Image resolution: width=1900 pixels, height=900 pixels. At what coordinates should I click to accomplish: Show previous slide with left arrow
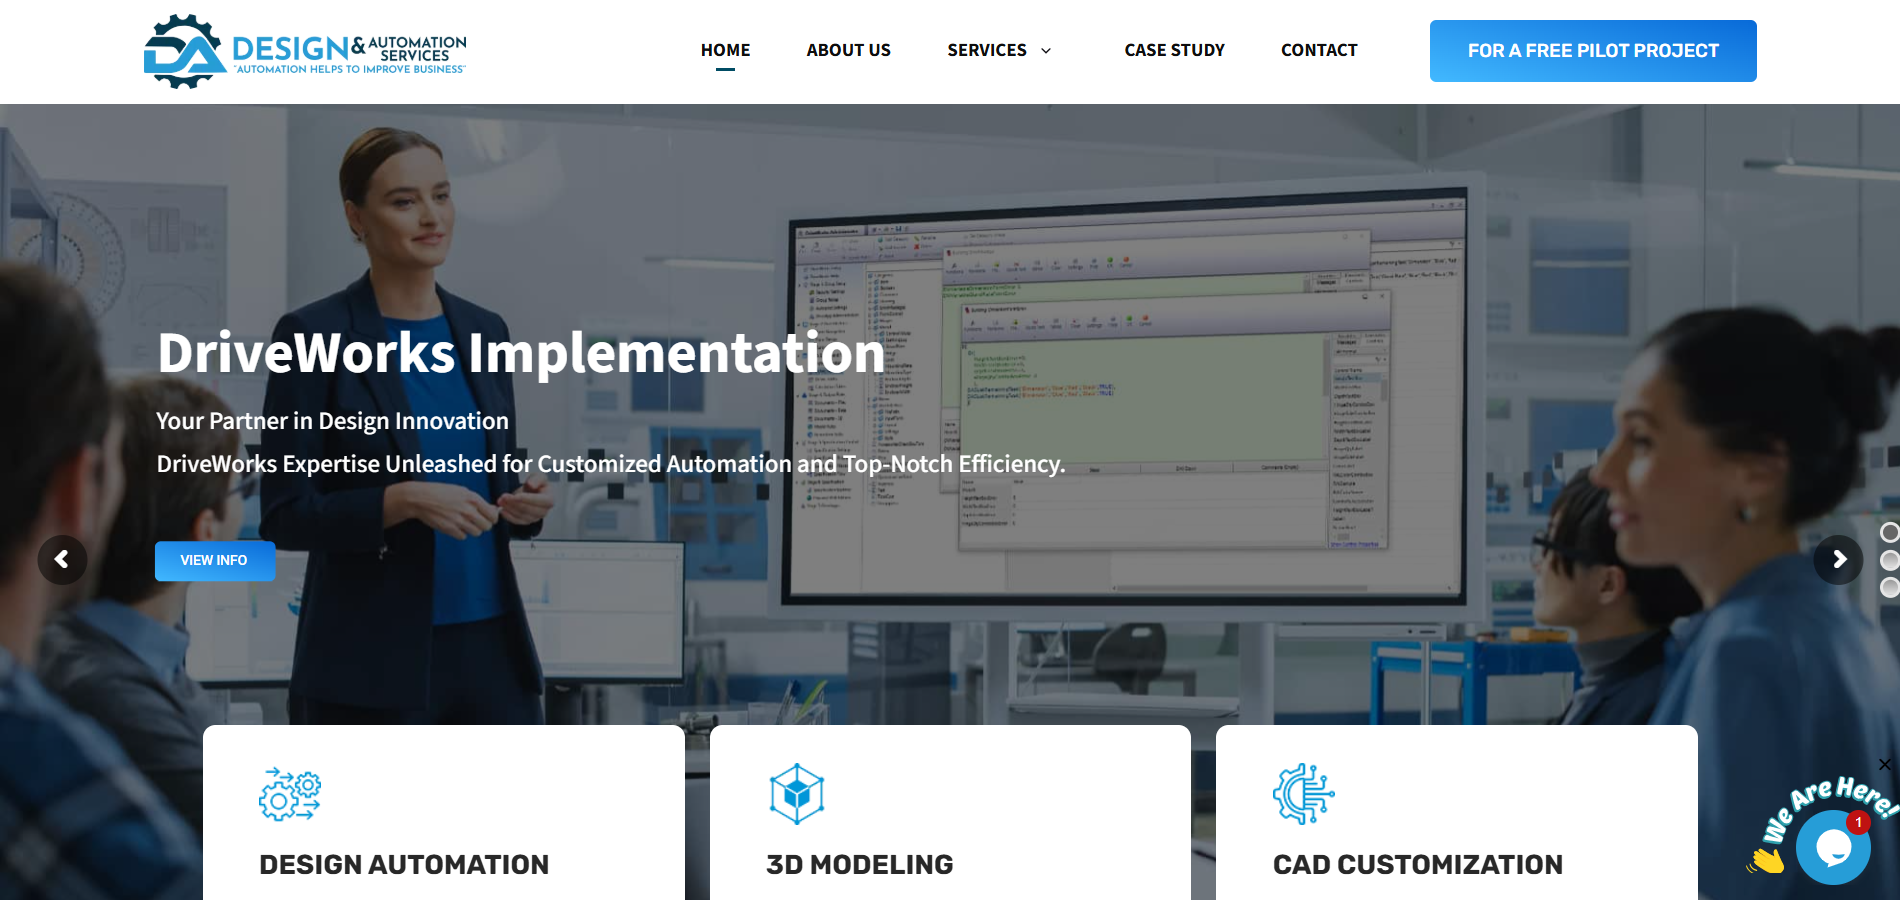pos(62,560)
